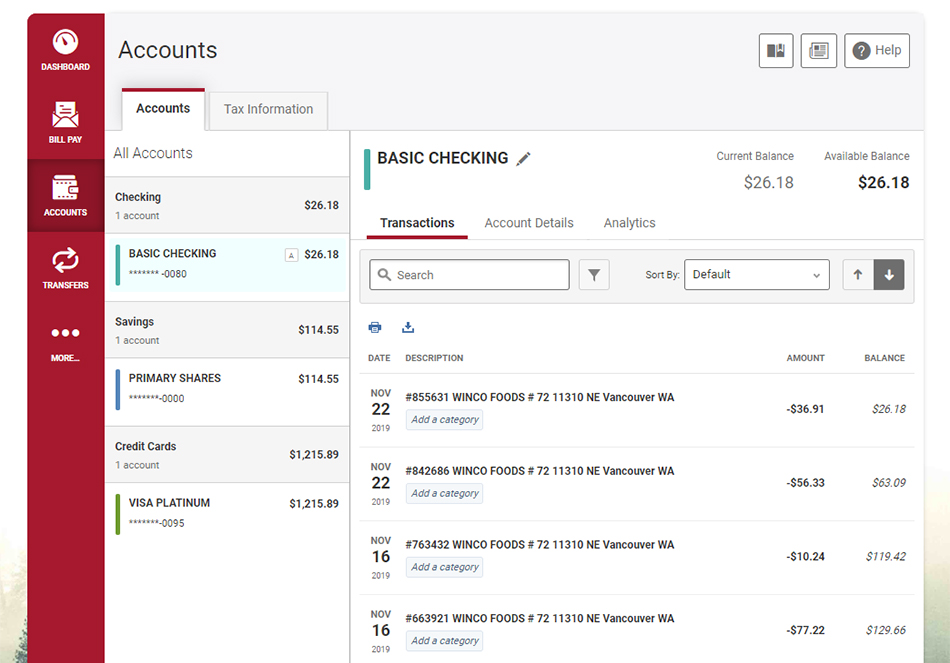Sort transactions in descending order
The height and width of the screenshot is (663, 950).
coord(889,275)
